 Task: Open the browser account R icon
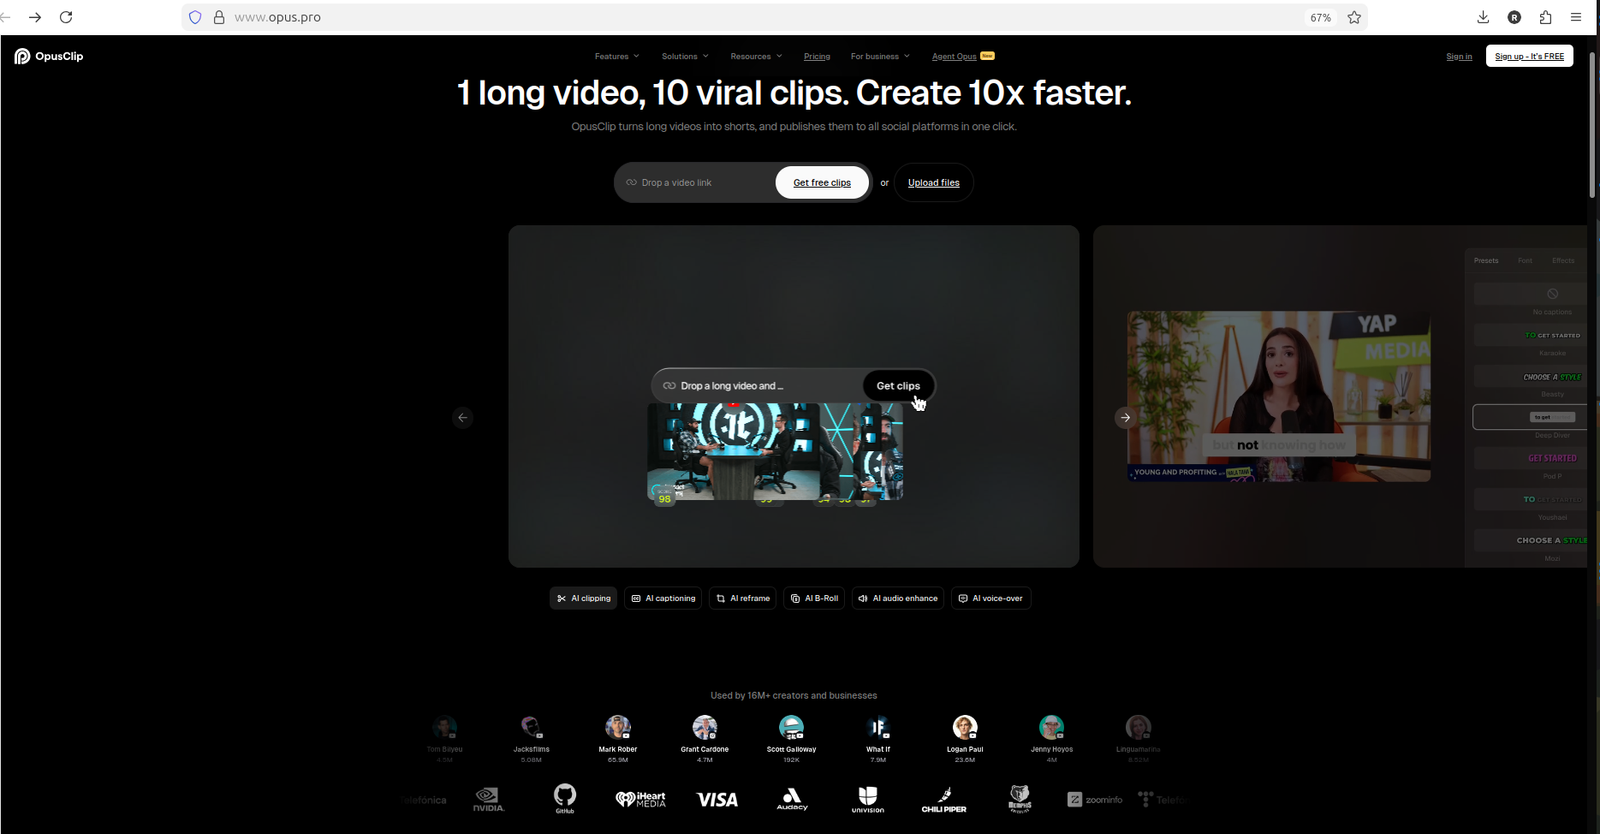(x=1514, y=17)
